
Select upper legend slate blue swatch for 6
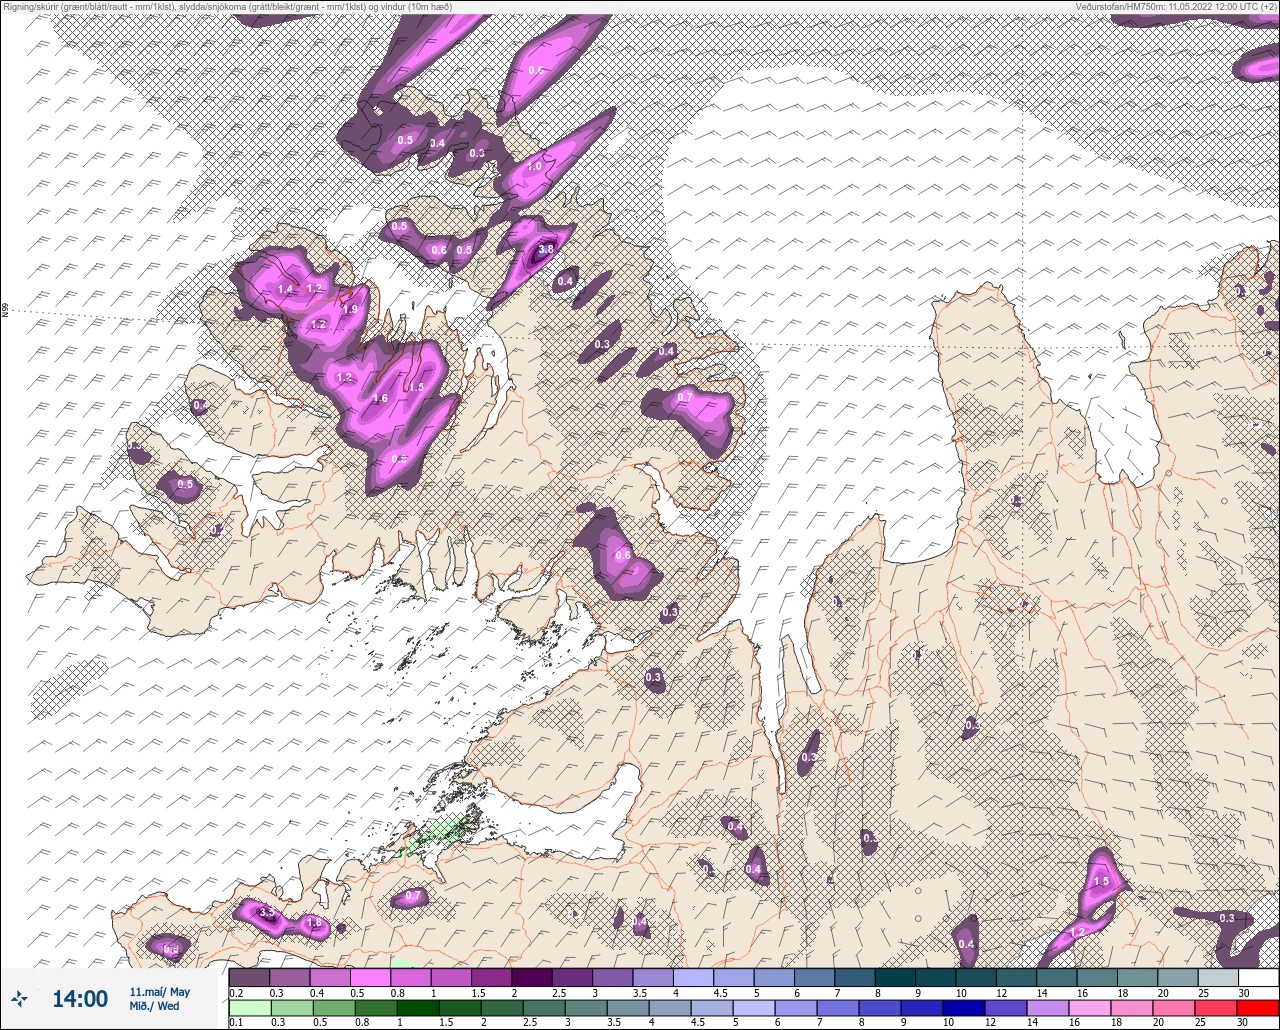pyautogui.click(x=814, y=978)
